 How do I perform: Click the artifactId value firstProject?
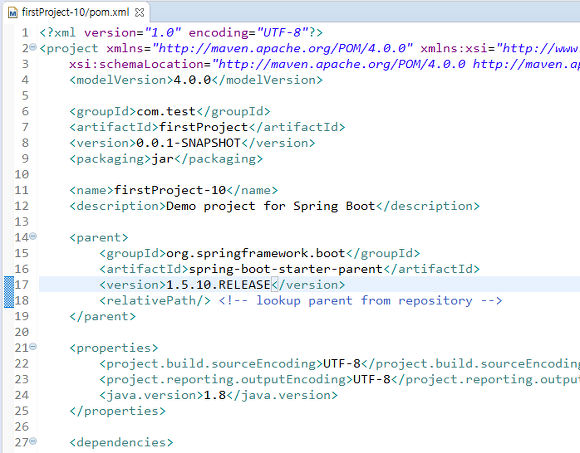tap(203, 127)
